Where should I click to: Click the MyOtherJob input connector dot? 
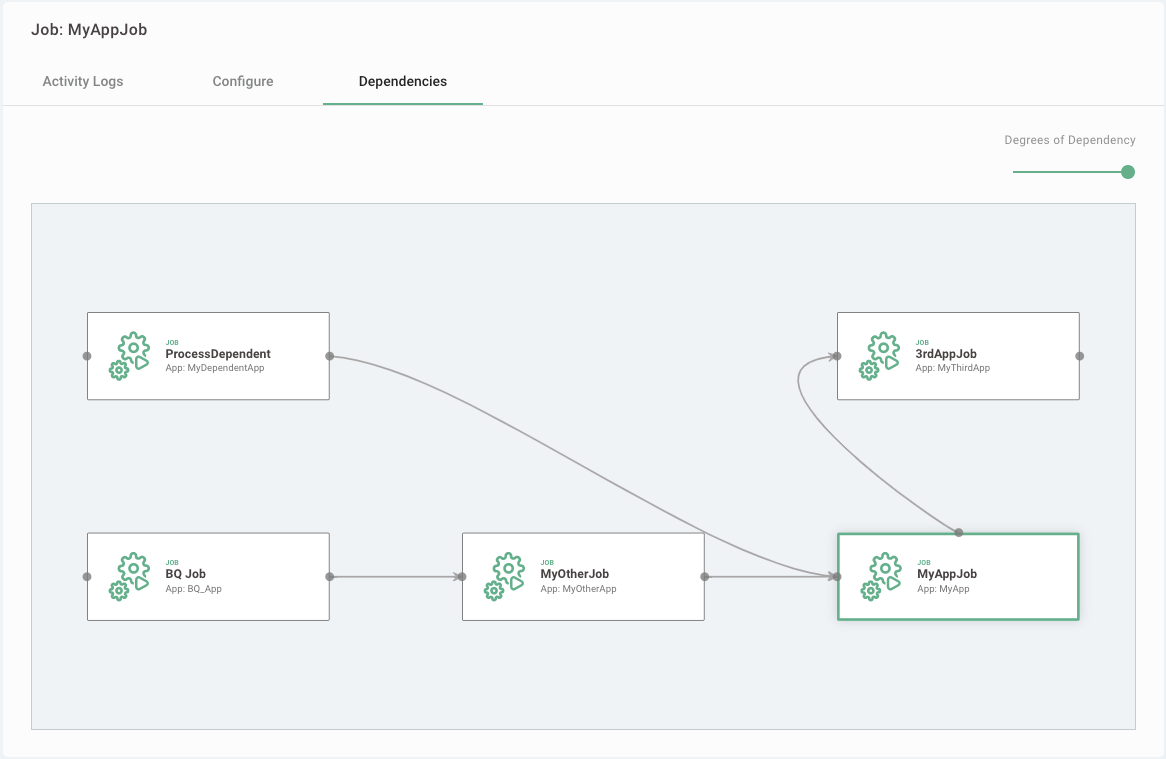pos(462,577)
